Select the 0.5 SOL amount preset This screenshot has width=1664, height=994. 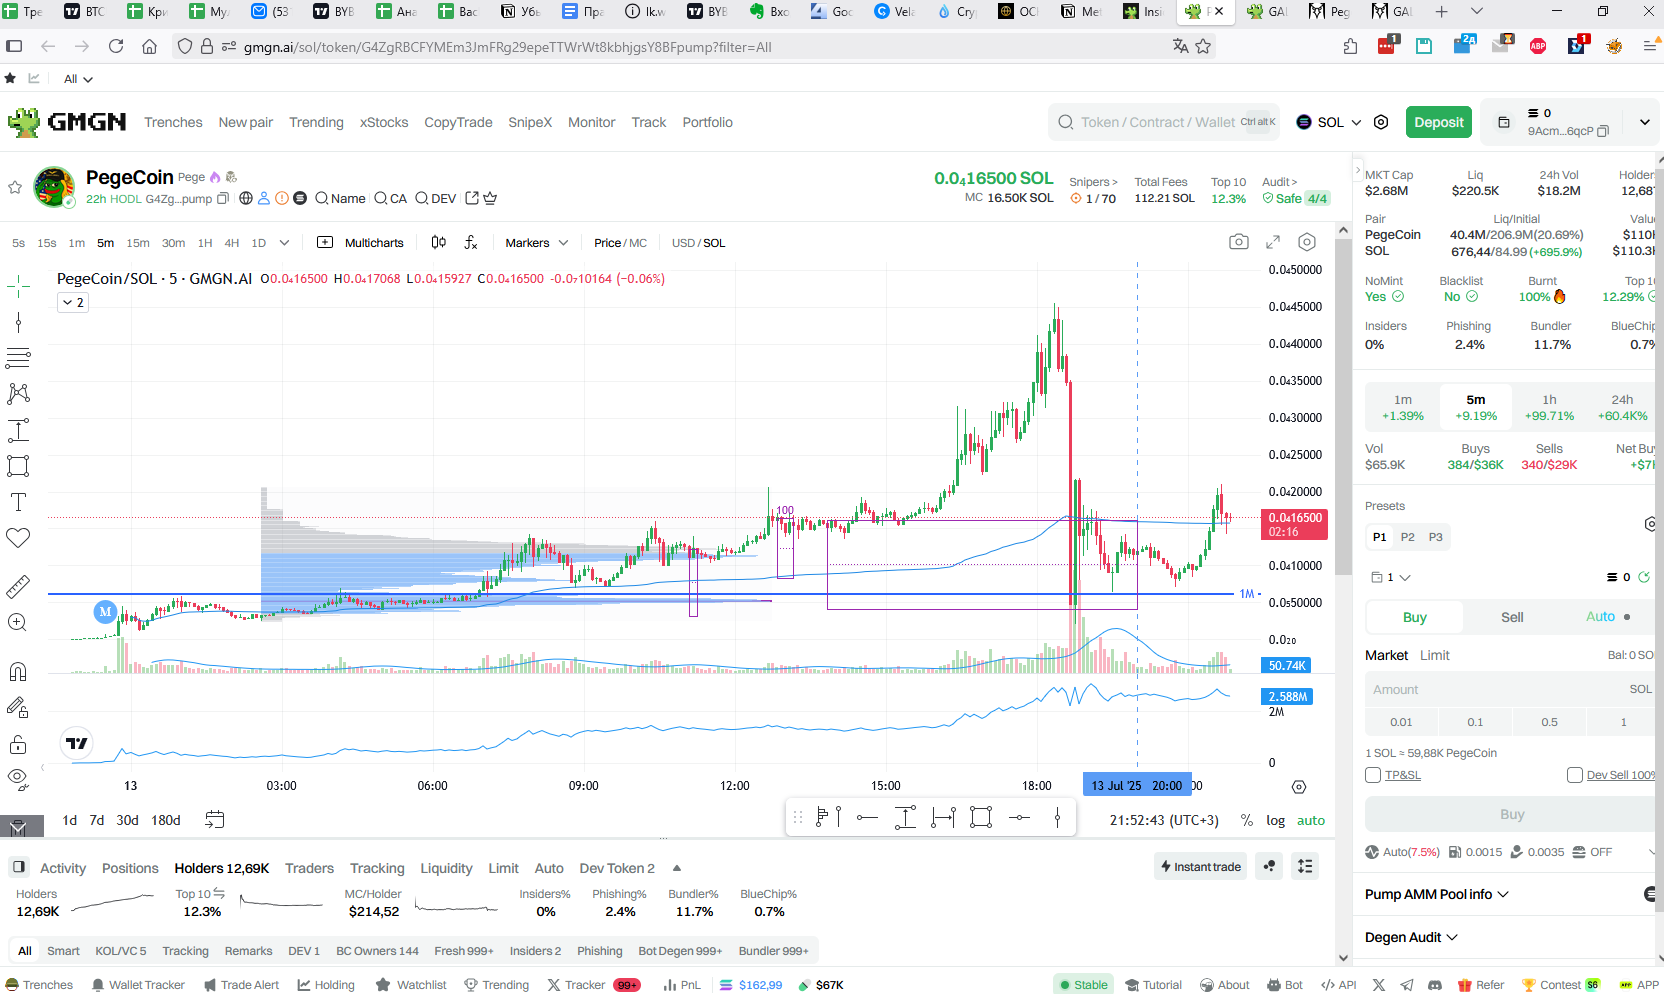coord(1549,722)
